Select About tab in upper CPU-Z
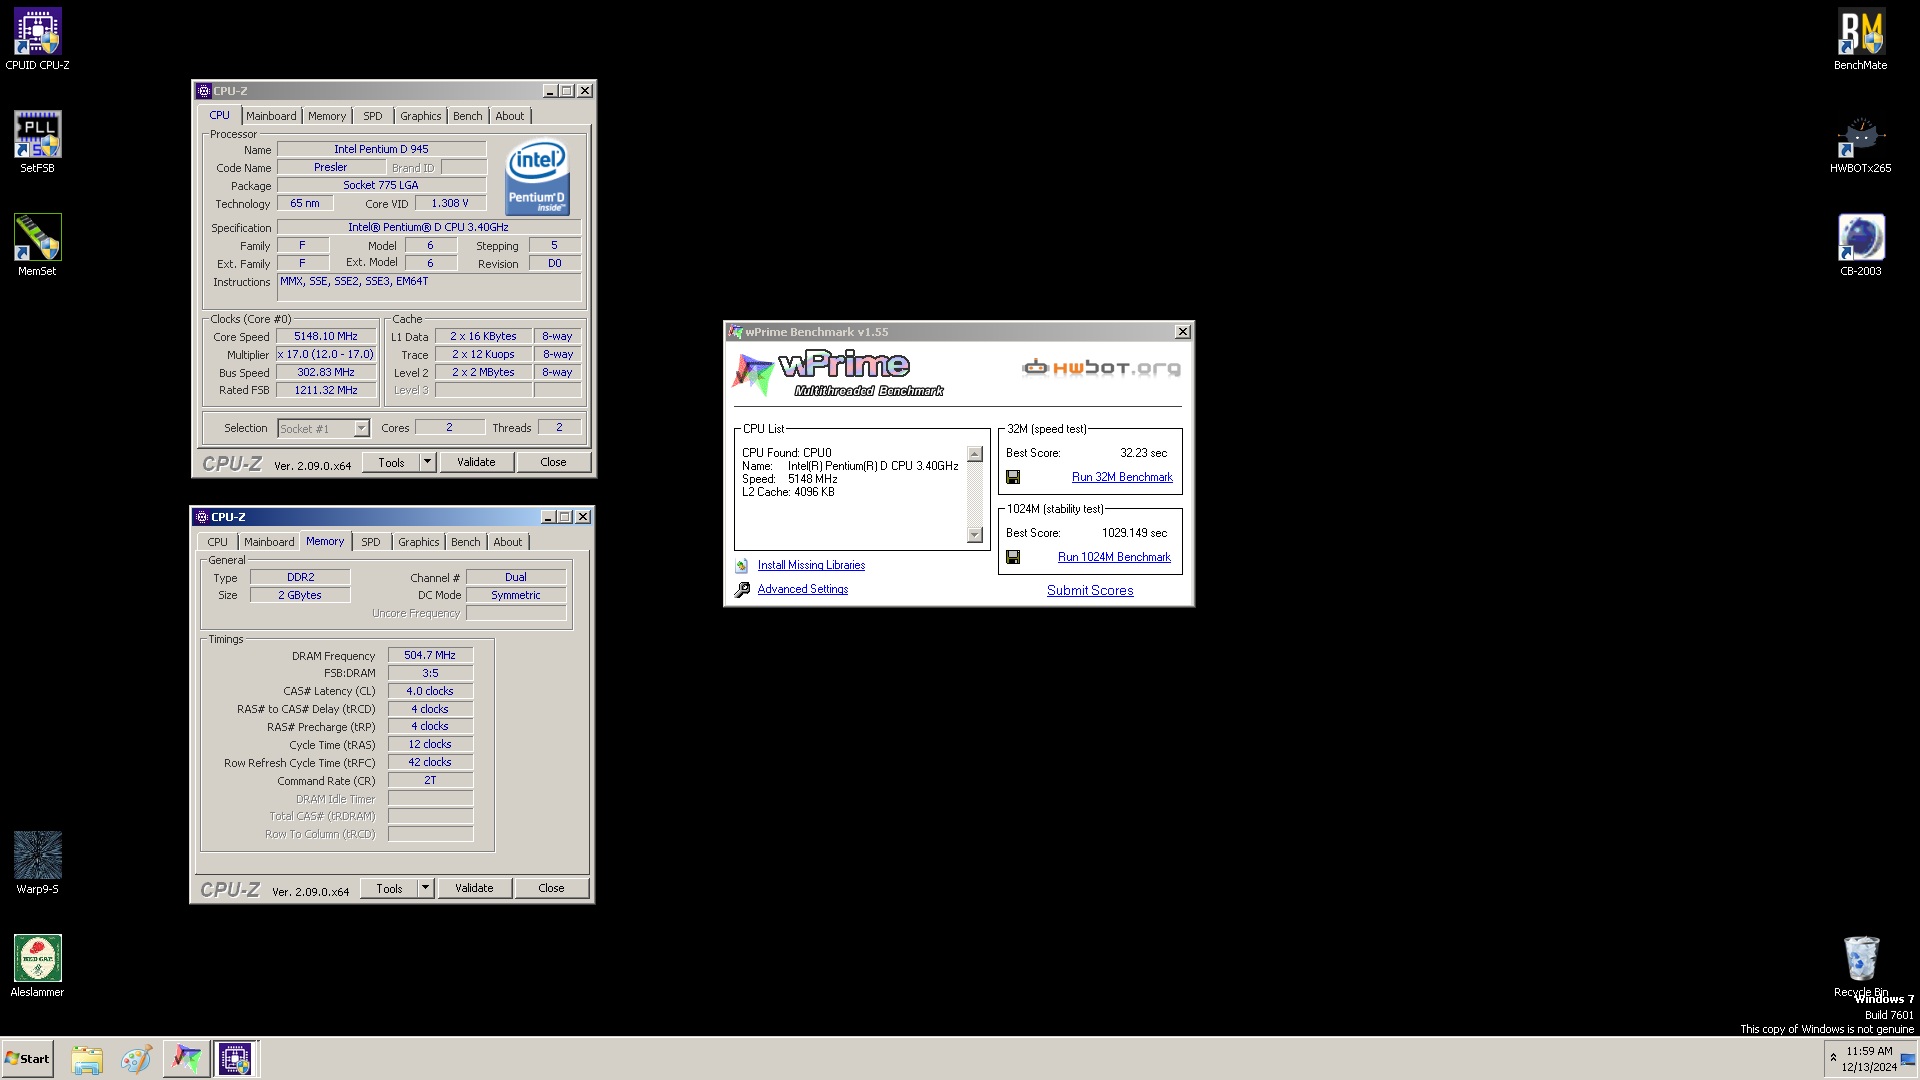1920x1080 pixels. [x=510, y=116]
